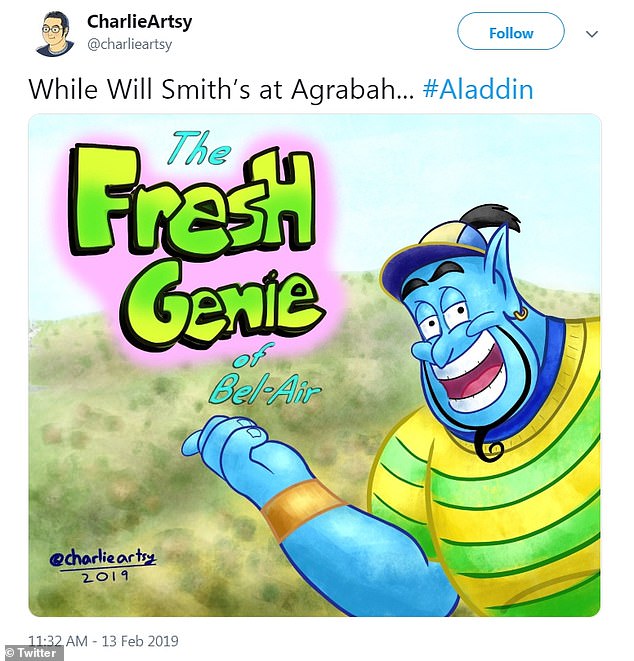
Task: Click the teal "The" text in the artwork
Action: (x=200, y=148)
